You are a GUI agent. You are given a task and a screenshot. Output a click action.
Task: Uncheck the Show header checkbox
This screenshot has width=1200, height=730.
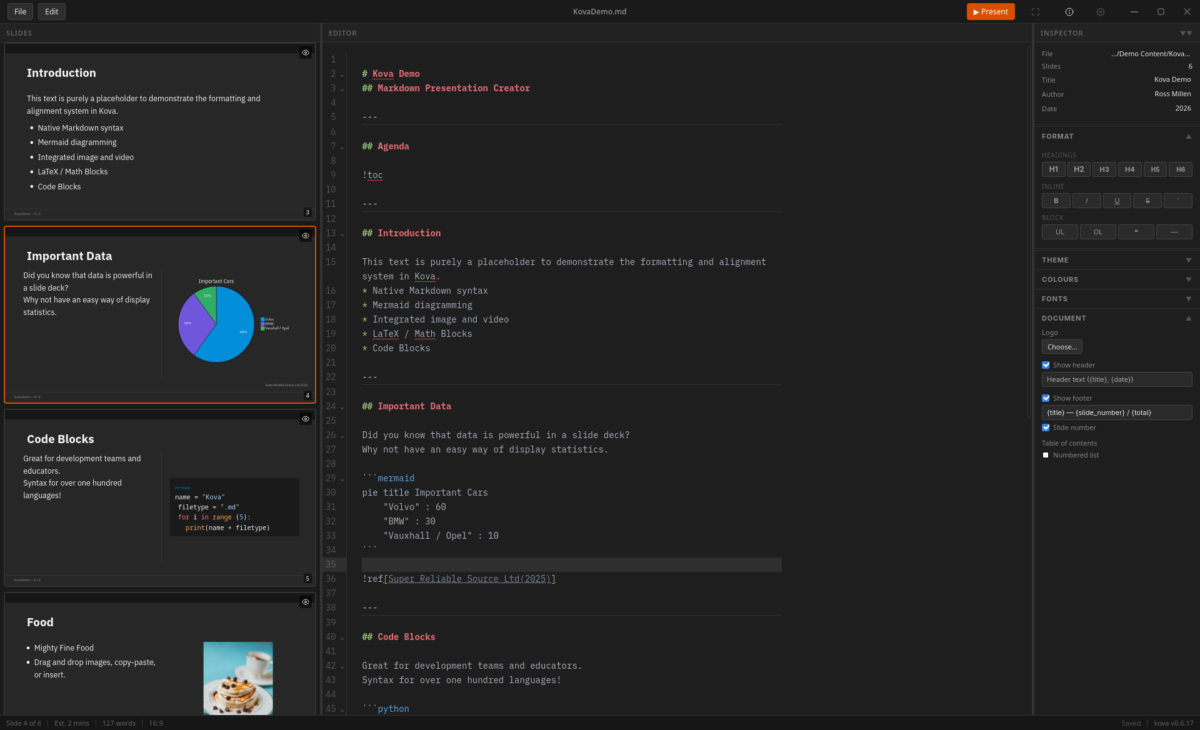1046,365
